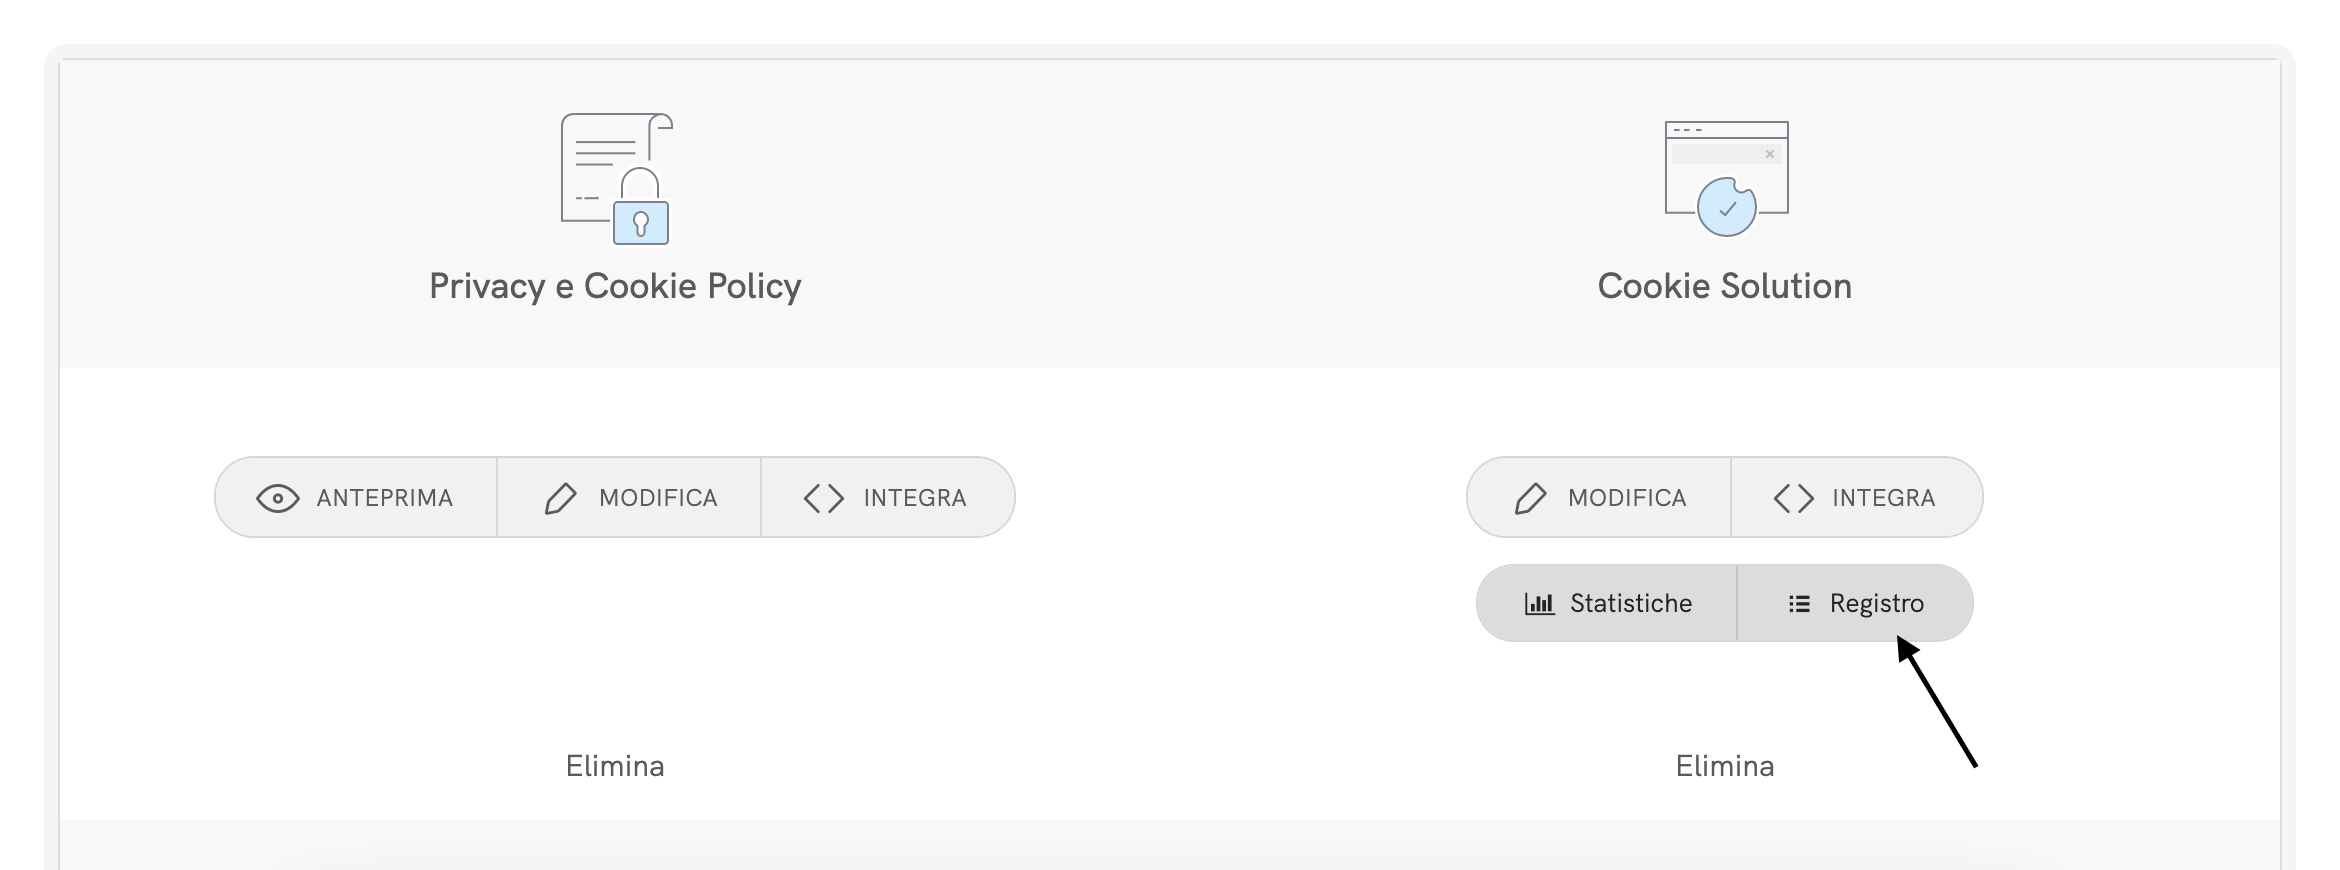Select the Privacy e Cookie Policy heading
This screenshot has width=2340, height=870.
tap(615, 286)
